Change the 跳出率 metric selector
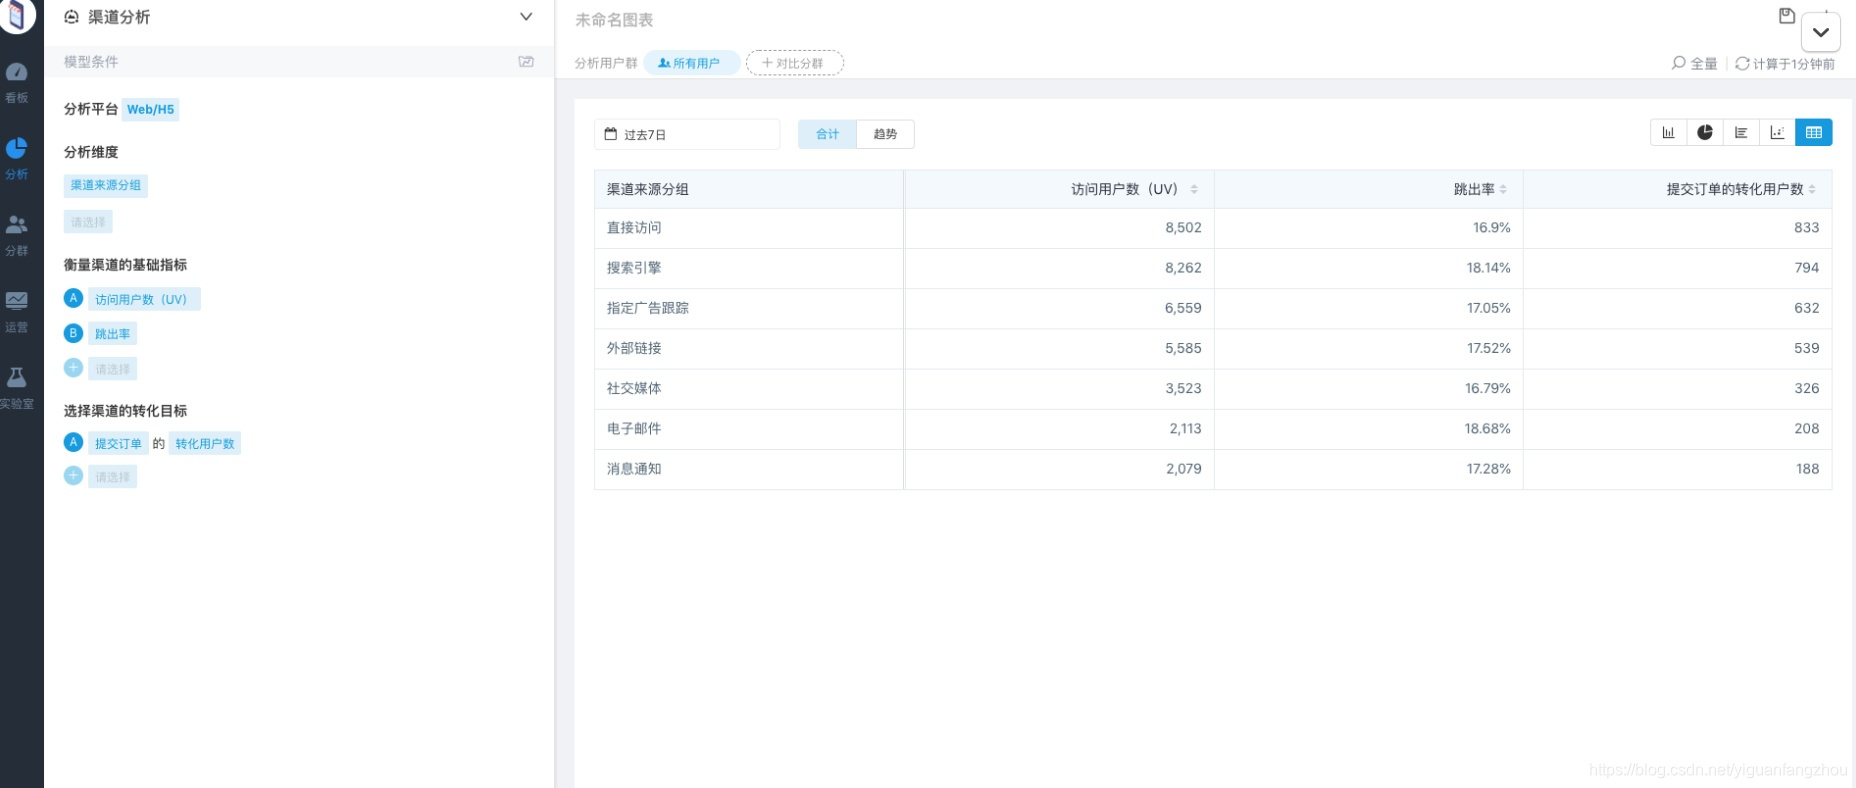The width and height of the screenshot is (1856, 788). (112, 334)
